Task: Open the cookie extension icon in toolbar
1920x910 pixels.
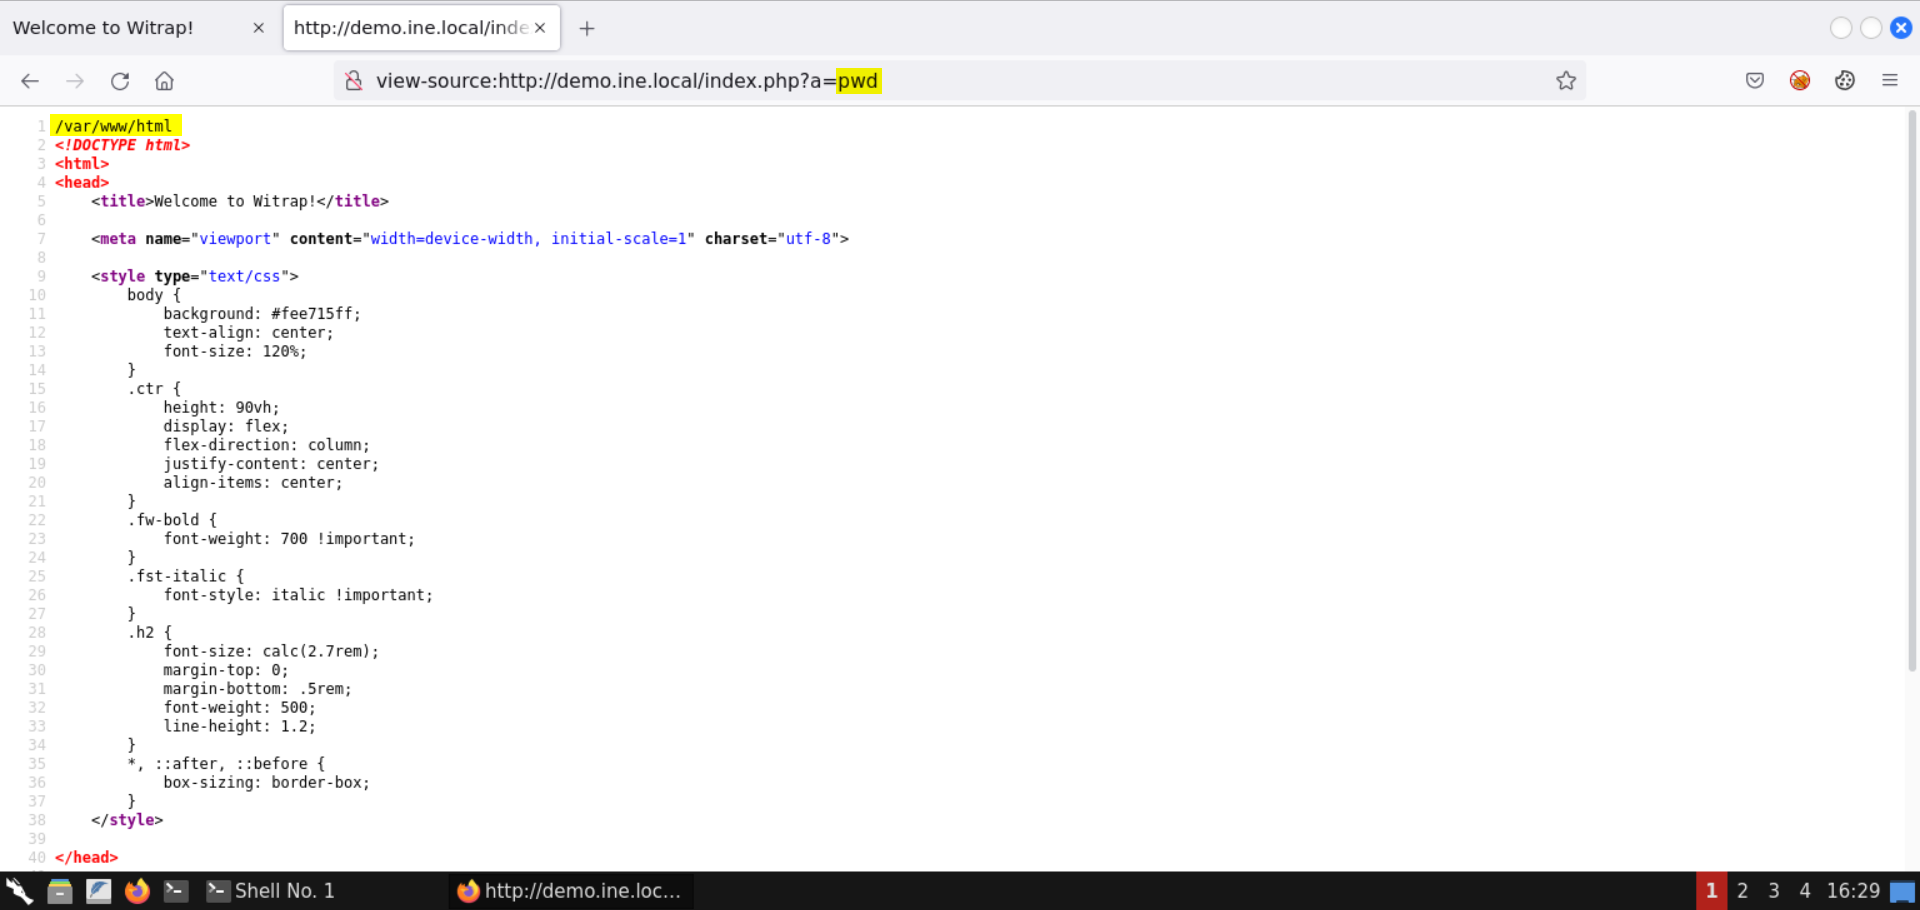Action: tap(1845, 81)
